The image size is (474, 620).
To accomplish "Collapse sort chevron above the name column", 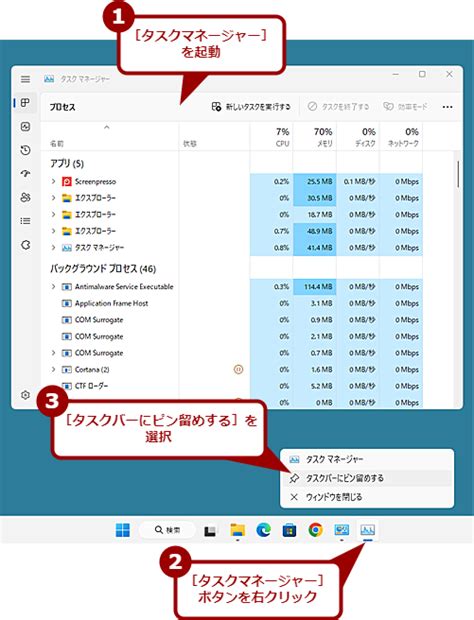I will tap(106, 127).
